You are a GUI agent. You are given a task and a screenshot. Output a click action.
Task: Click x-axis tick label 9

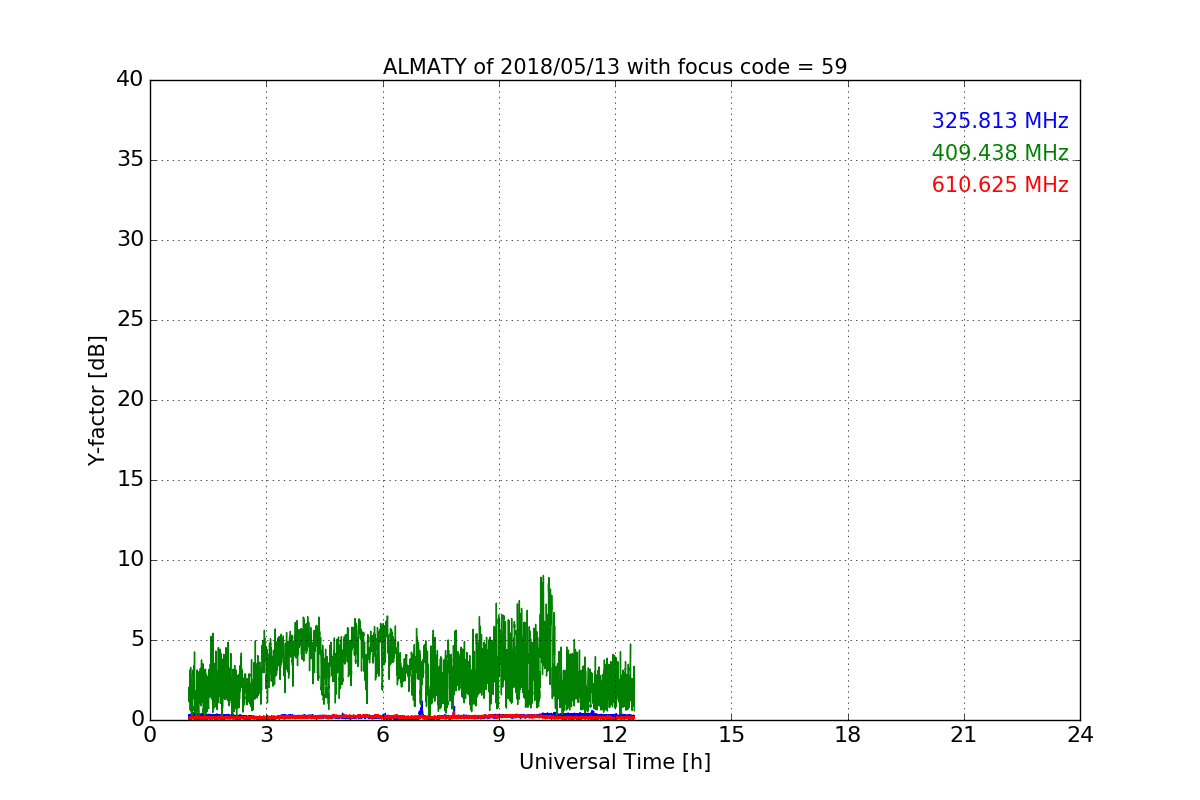coord(499,735)
